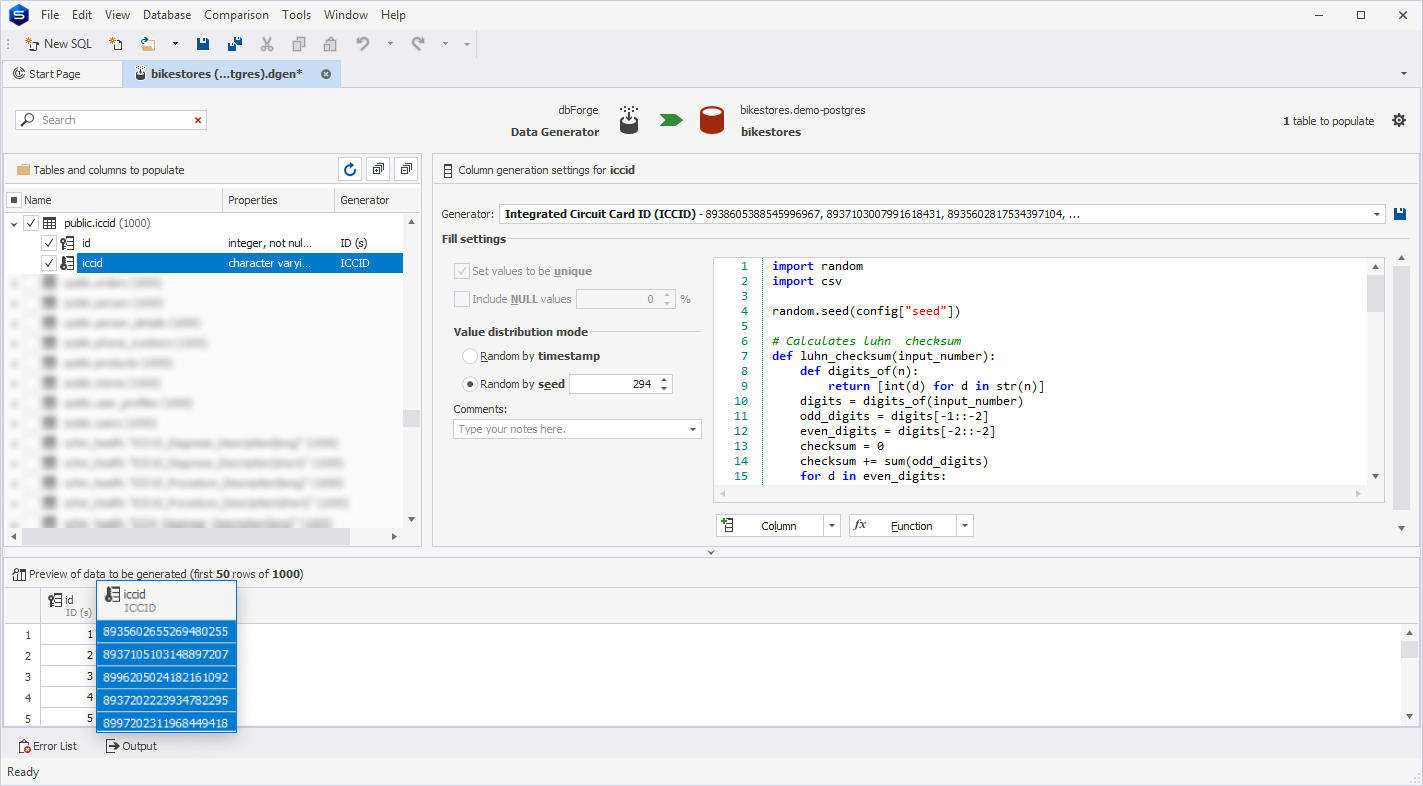Viewport: 1423px width, 786px height.
Task: Open the View menu
Action: [x=117, y=15]
